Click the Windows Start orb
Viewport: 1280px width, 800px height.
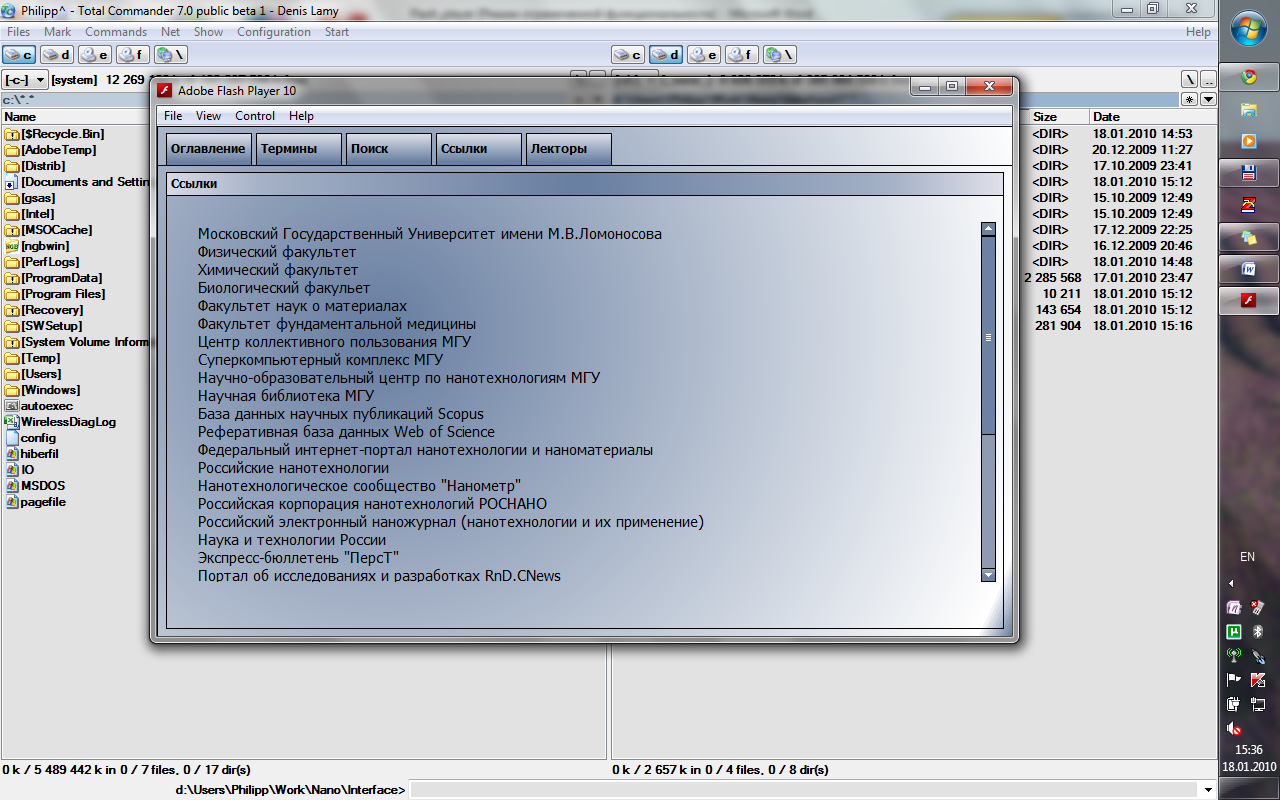[x=1249, y=27]
